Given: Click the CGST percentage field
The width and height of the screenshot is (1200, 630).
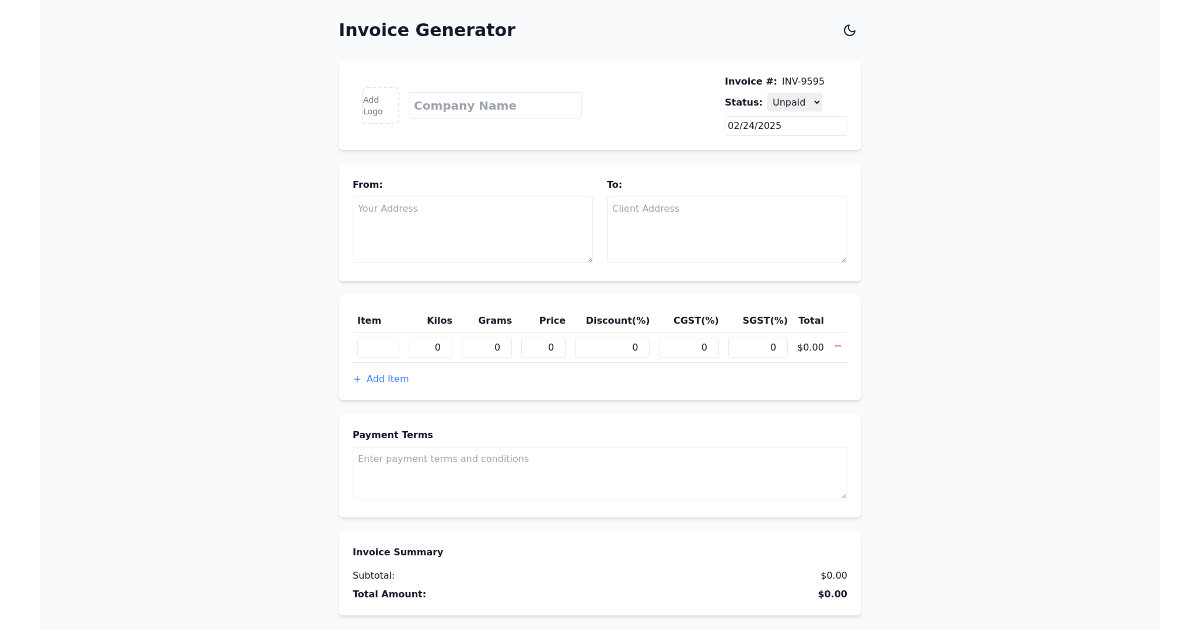Looking at the screenshot, I should click(688, 346).
